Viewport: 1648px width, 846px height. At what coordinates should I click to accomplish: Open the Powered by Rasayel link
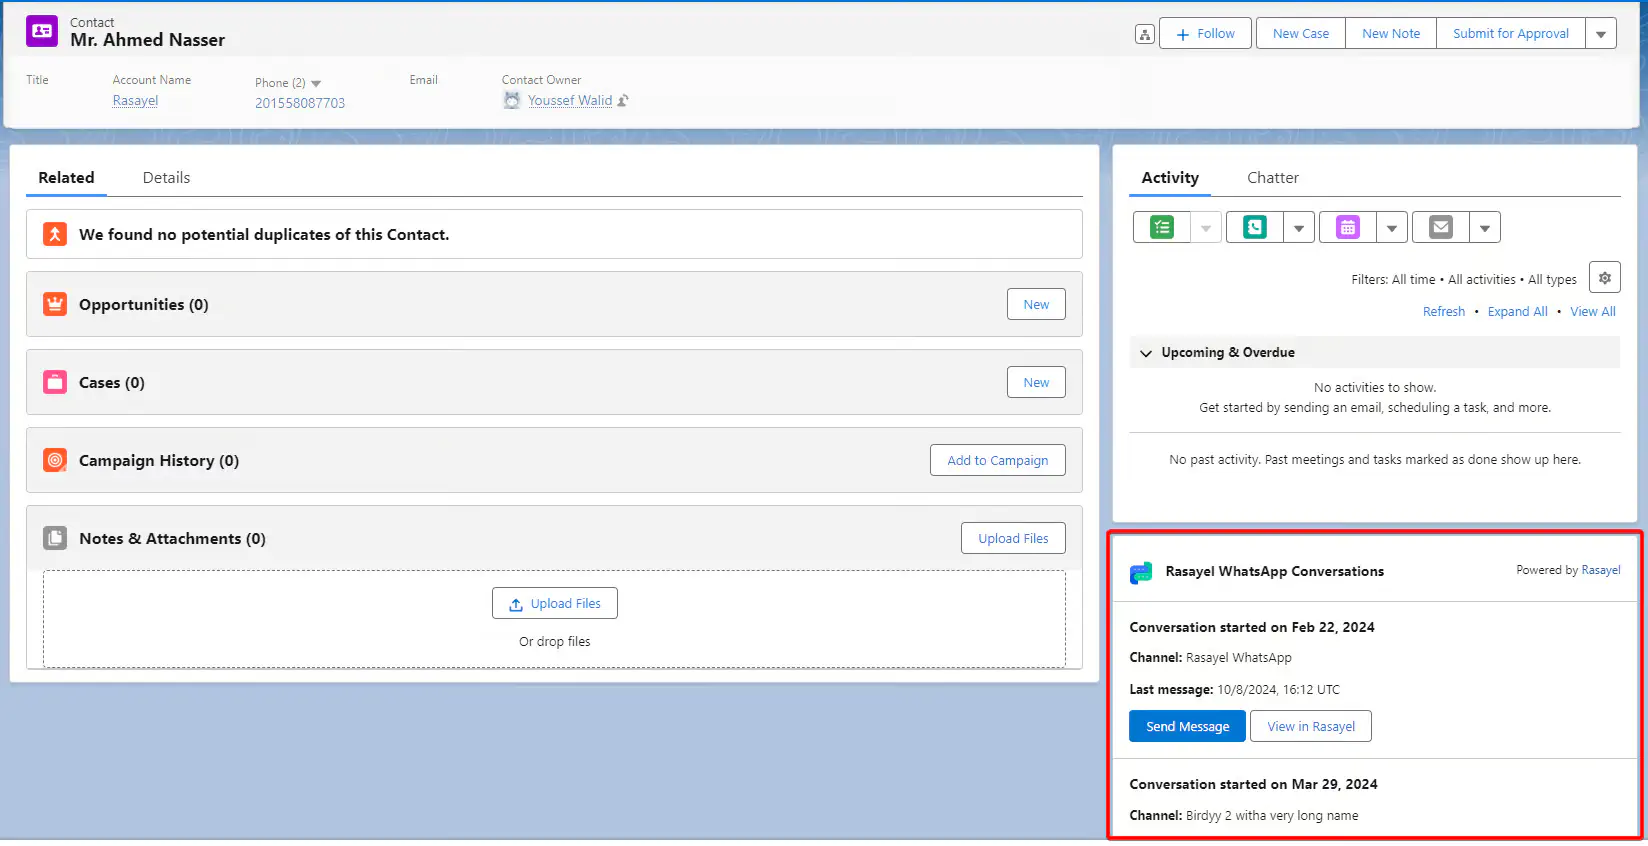tap(1601, 570)
